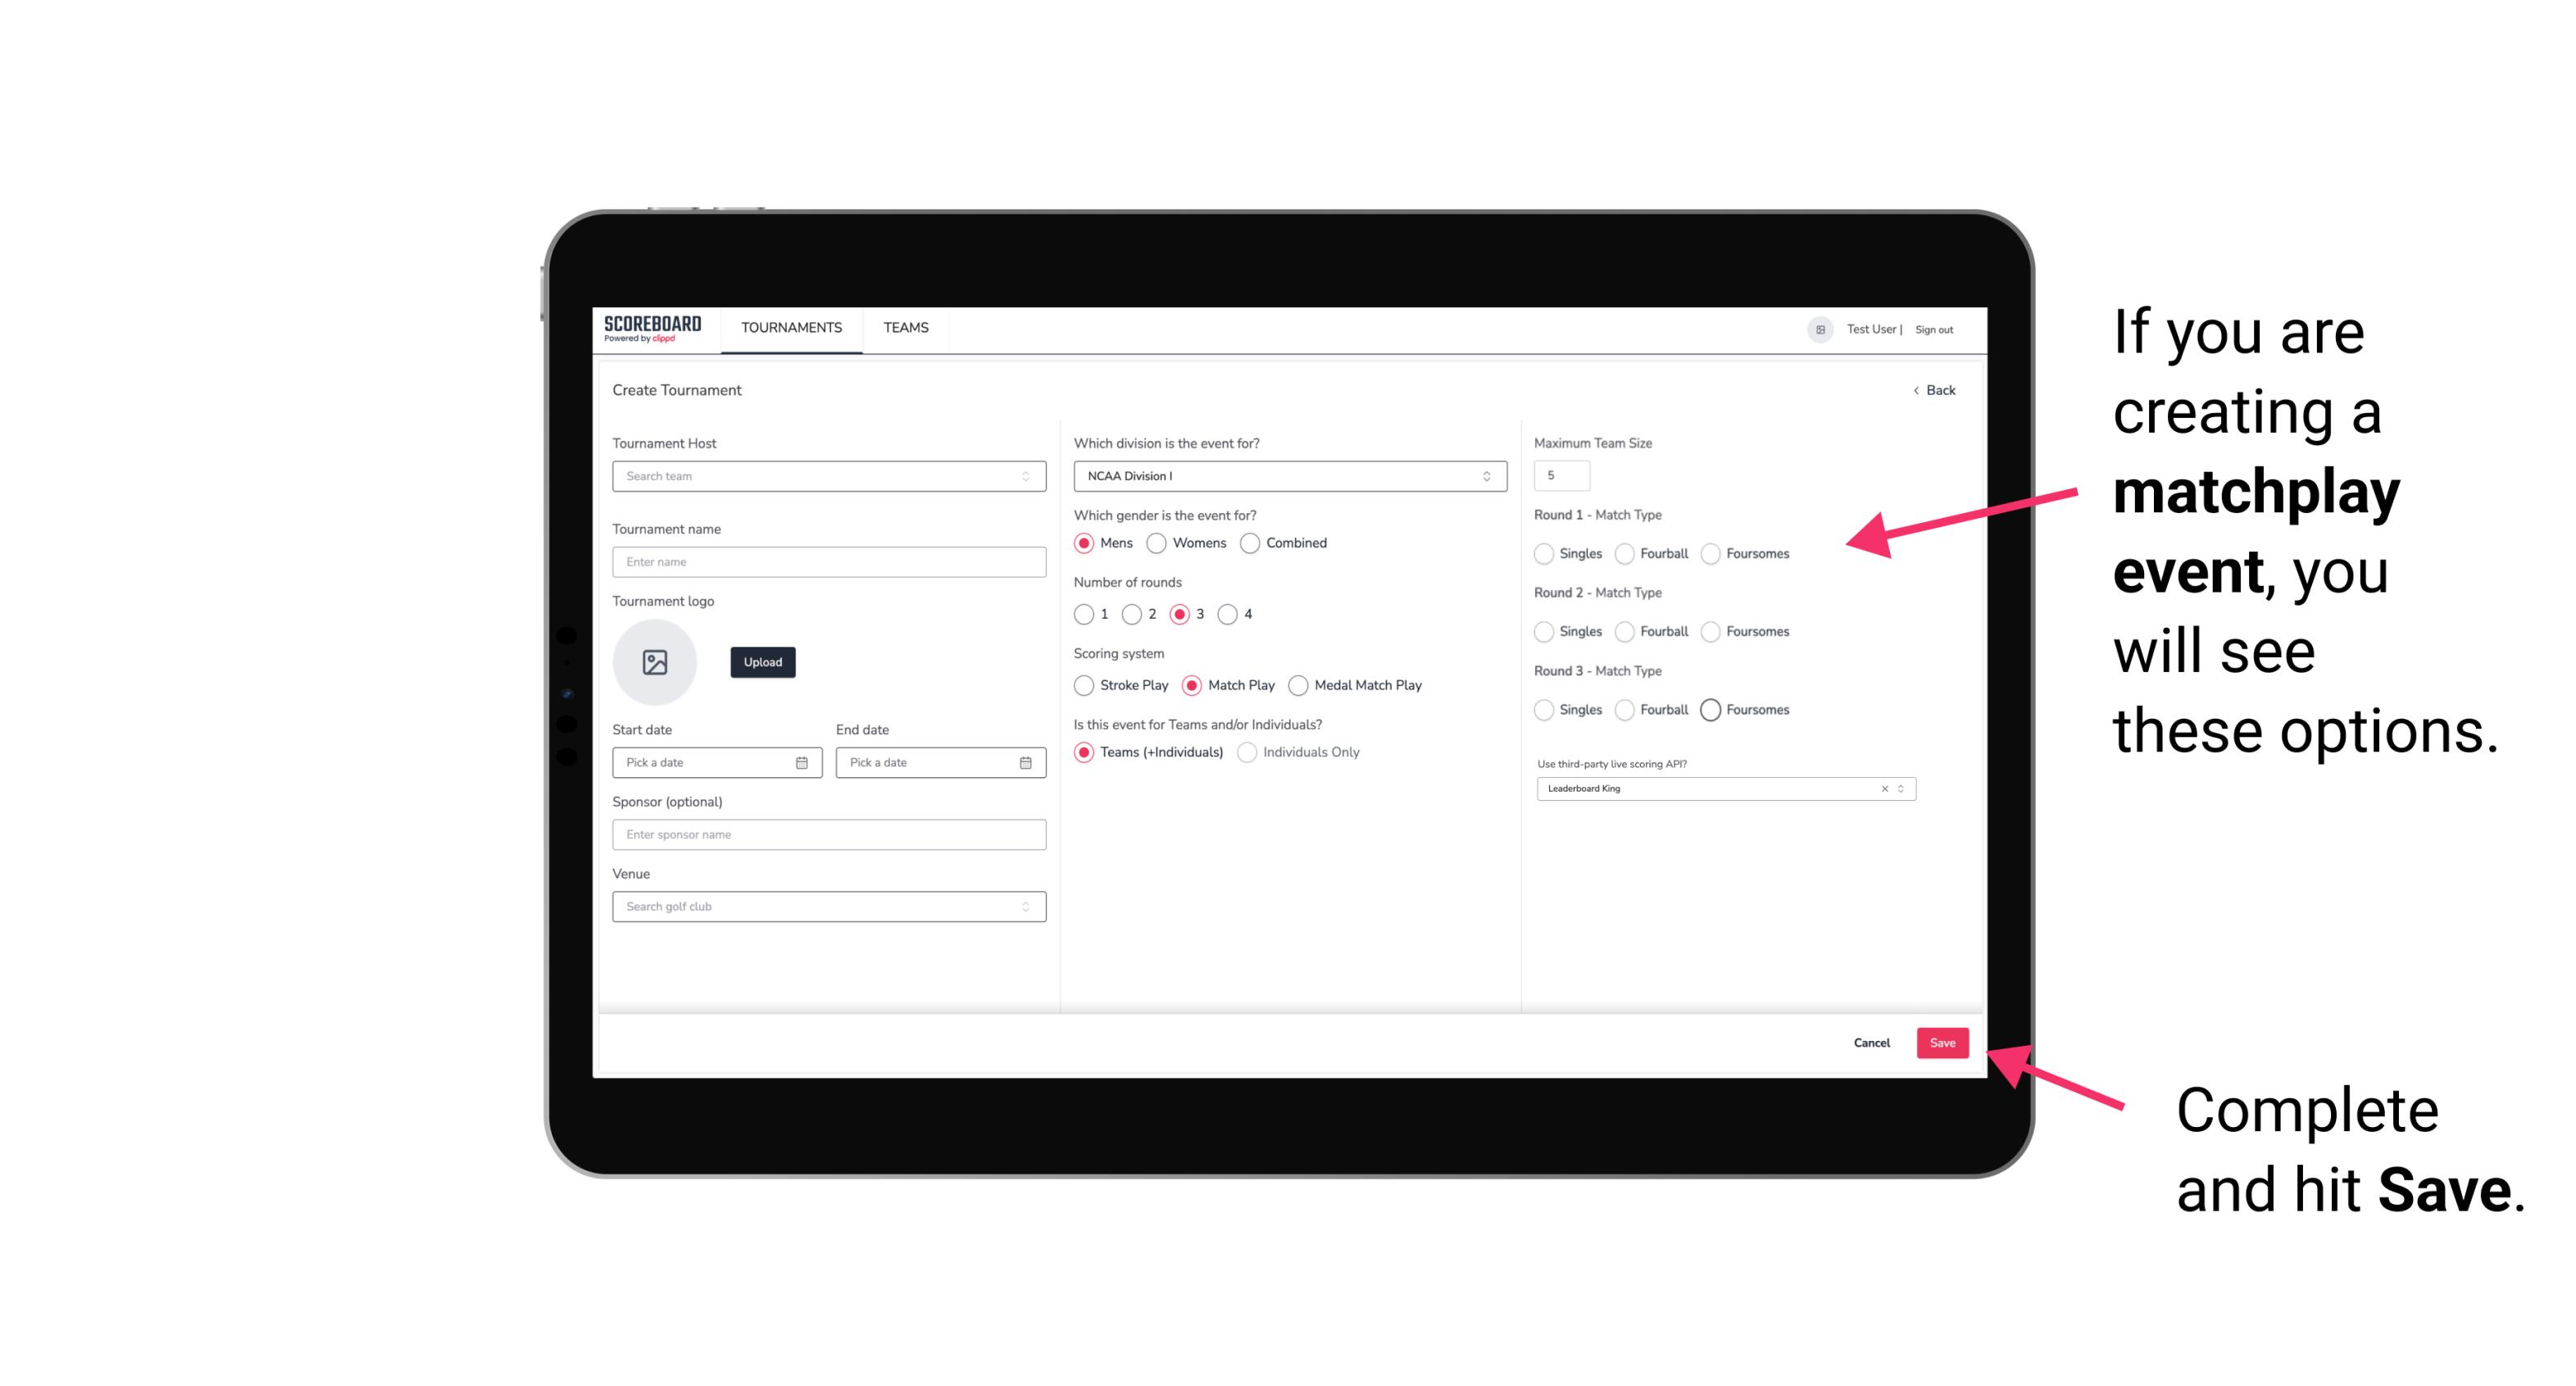Switch to the TEAMS tab

(904, 328)
